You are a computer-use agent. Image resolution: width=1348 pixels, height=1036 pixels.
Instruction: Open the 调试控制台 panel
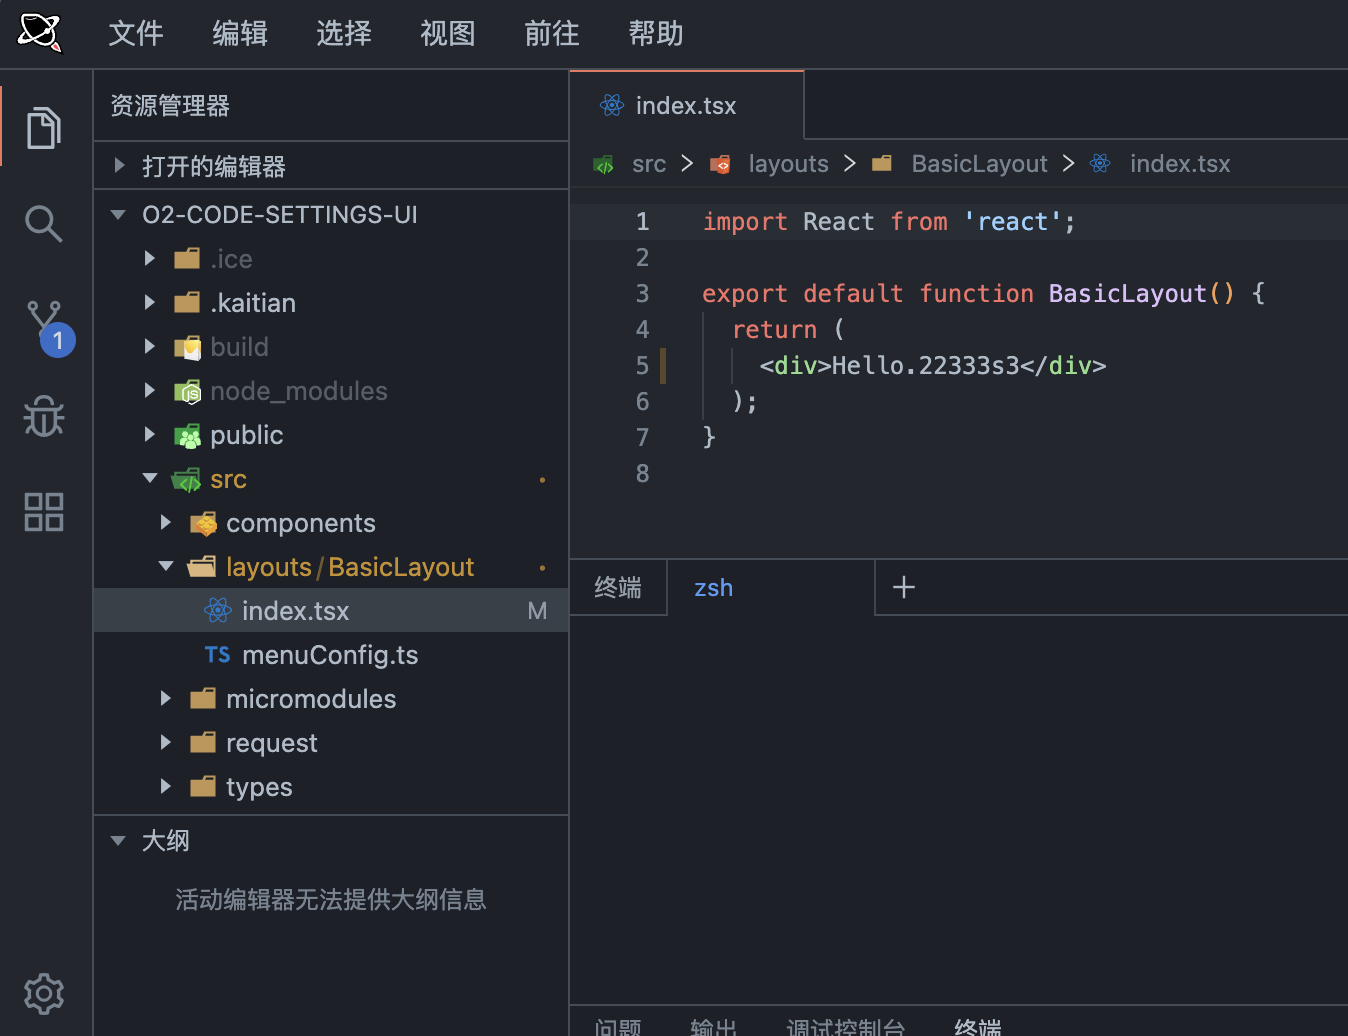click(x=845, y=1026)
